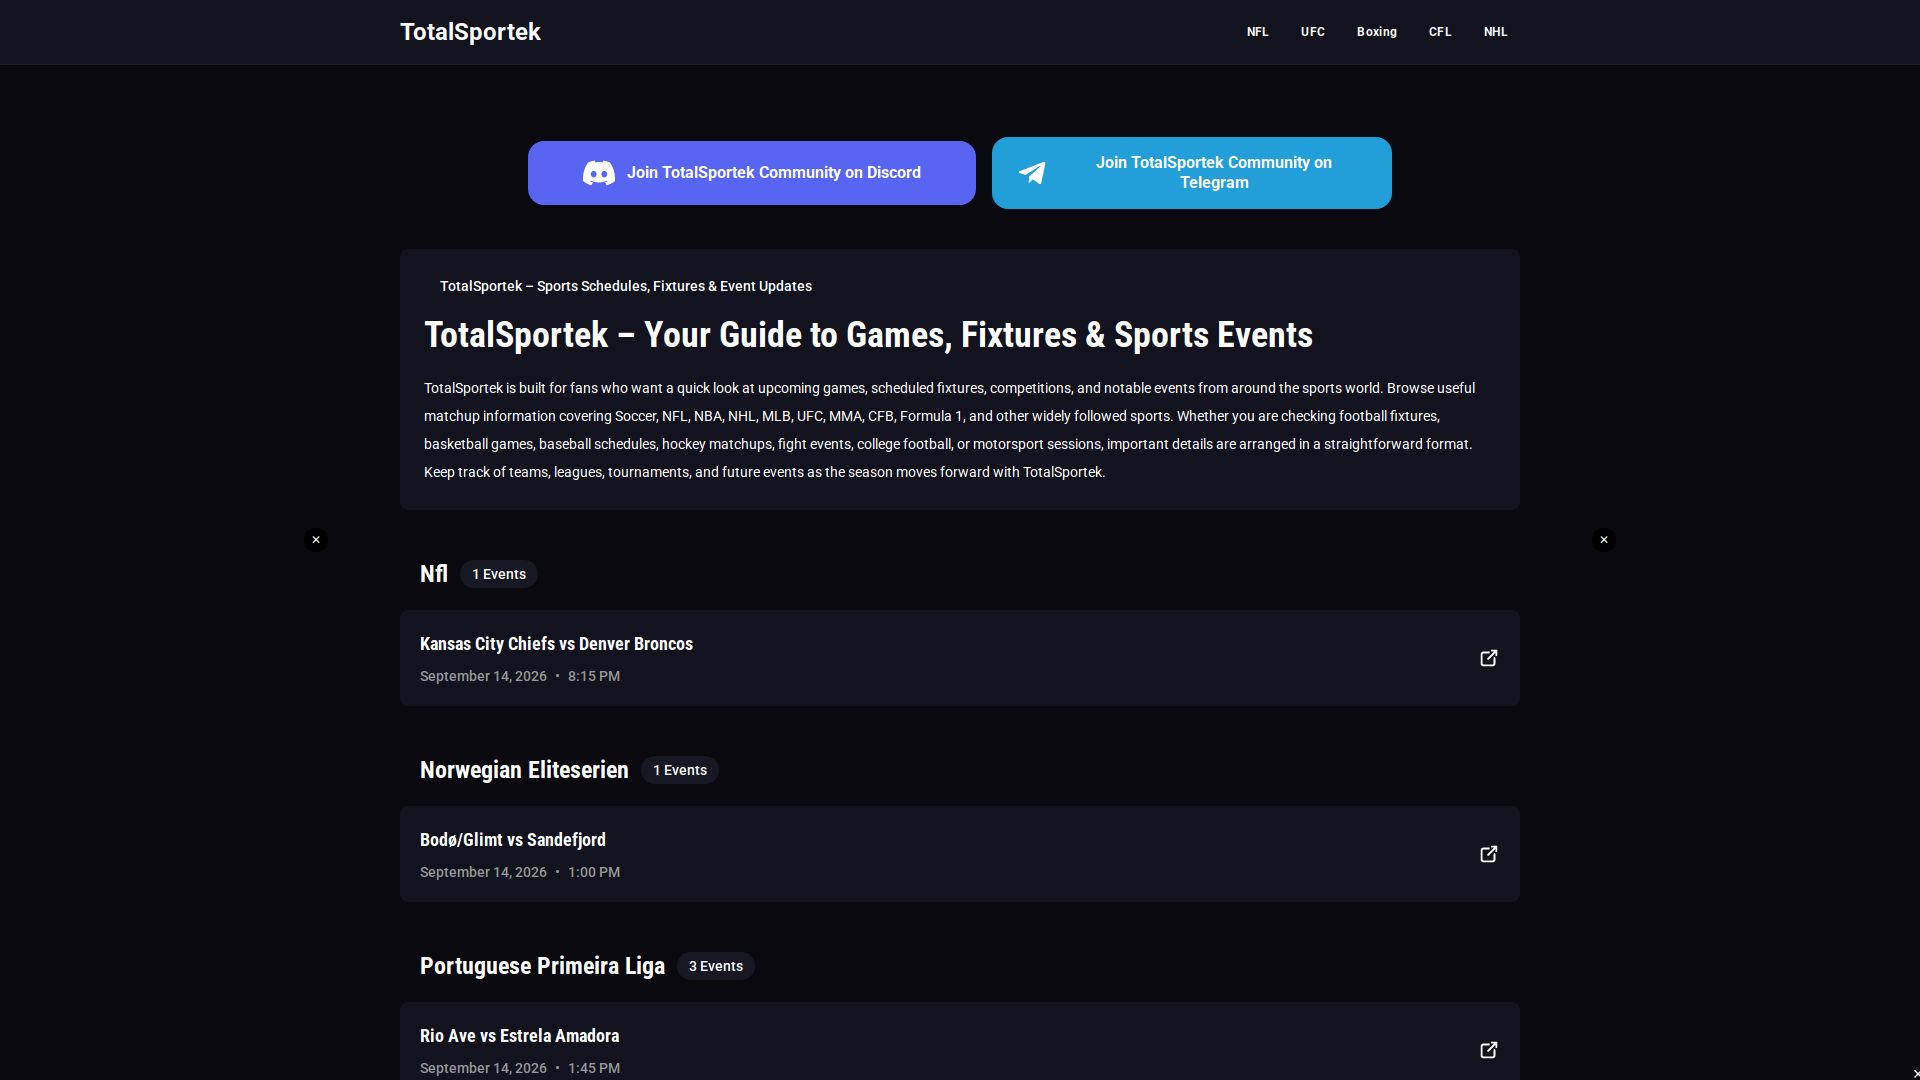Image resolution: width=1920 pixels, height=1080 pixels.
Task: Click the Portuguese Primeira Liga heading
Action: [542, 966]
